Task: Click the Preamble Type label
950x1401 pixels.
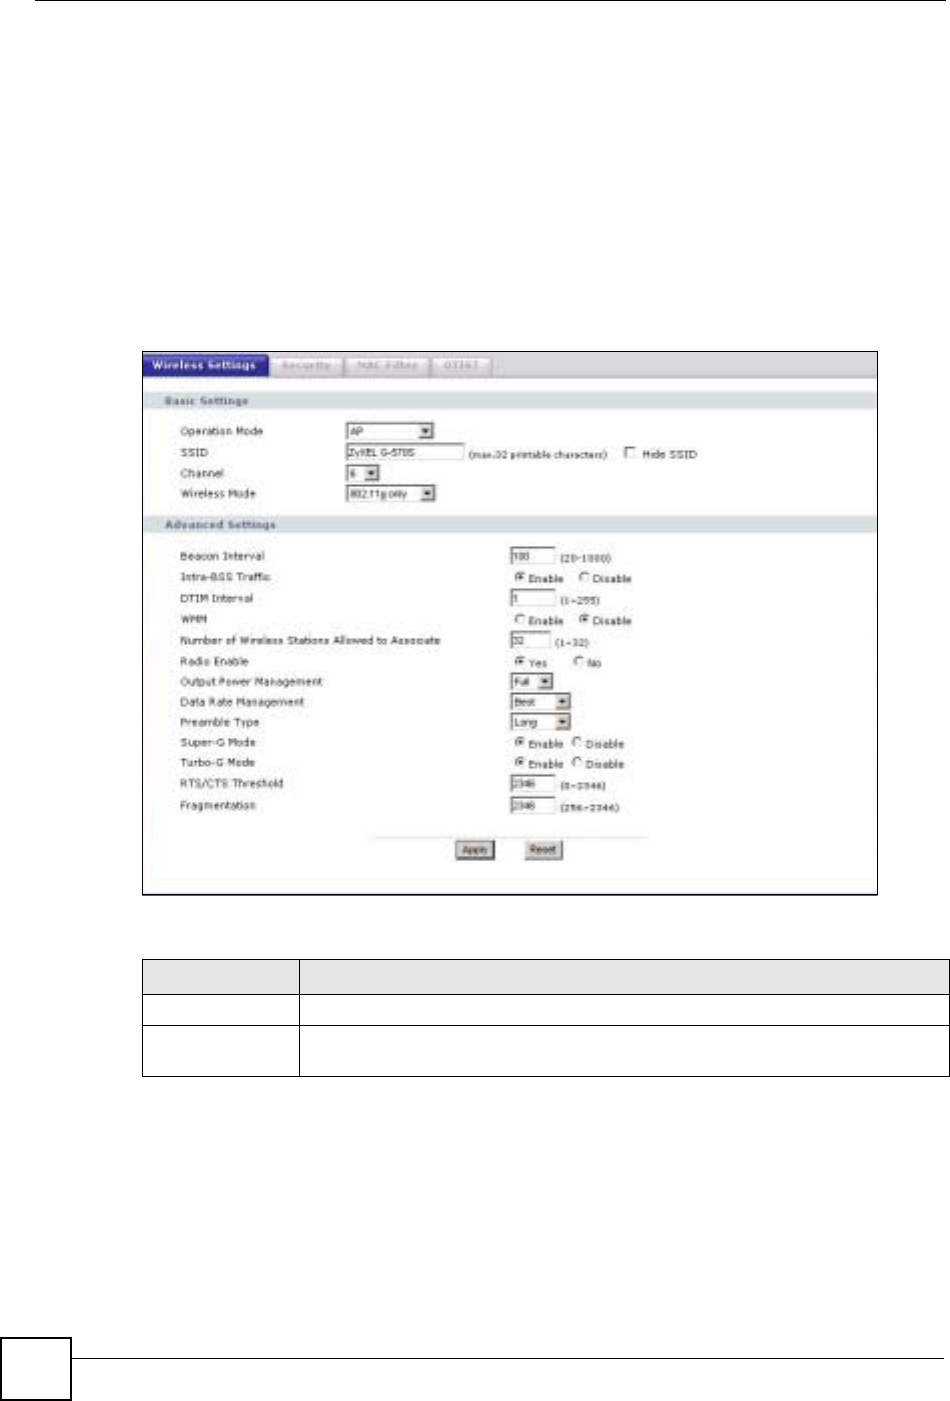Action: click(219, 722)
